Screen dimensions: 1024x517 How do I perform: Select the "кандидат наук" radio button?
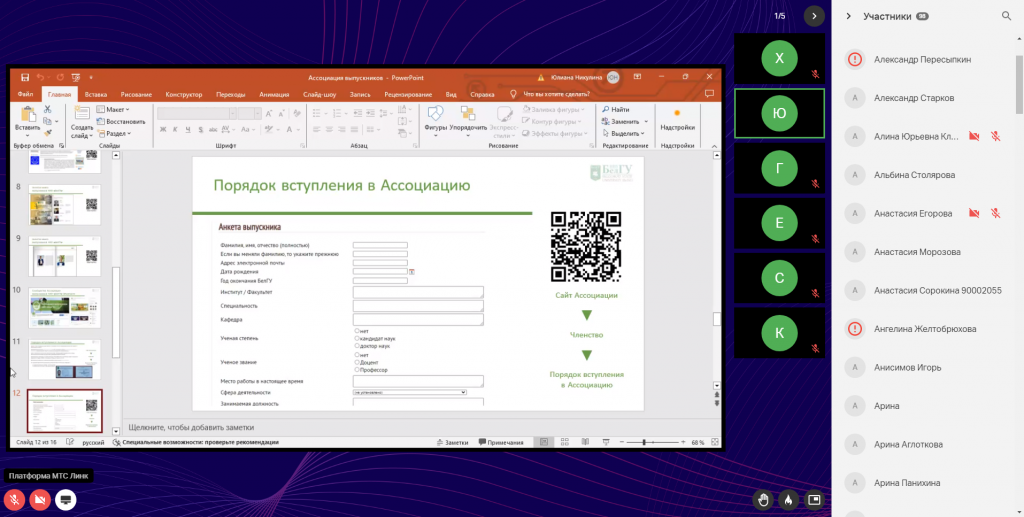click(x=357, y=339)
